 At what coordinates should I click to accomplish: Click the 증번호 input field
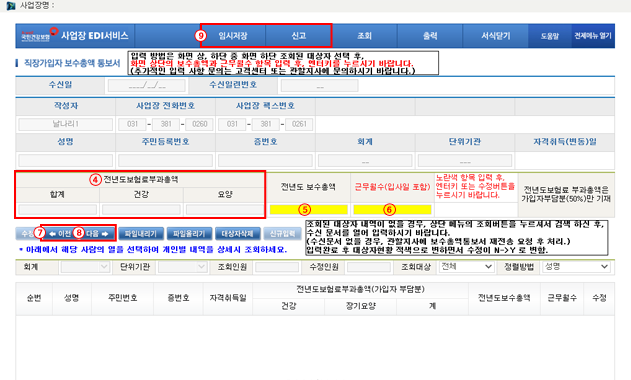265,161
